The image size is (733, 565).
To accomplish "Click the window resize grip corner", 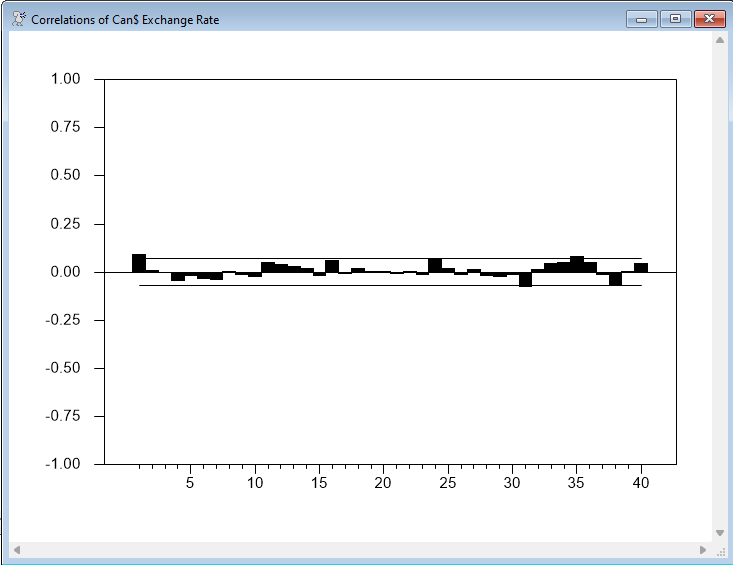I will click(720, 551).
